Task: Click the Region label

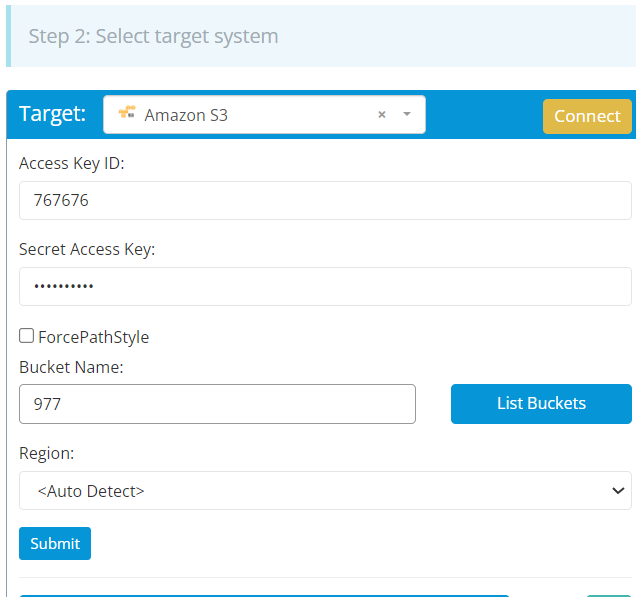Action: pos(47,453)
